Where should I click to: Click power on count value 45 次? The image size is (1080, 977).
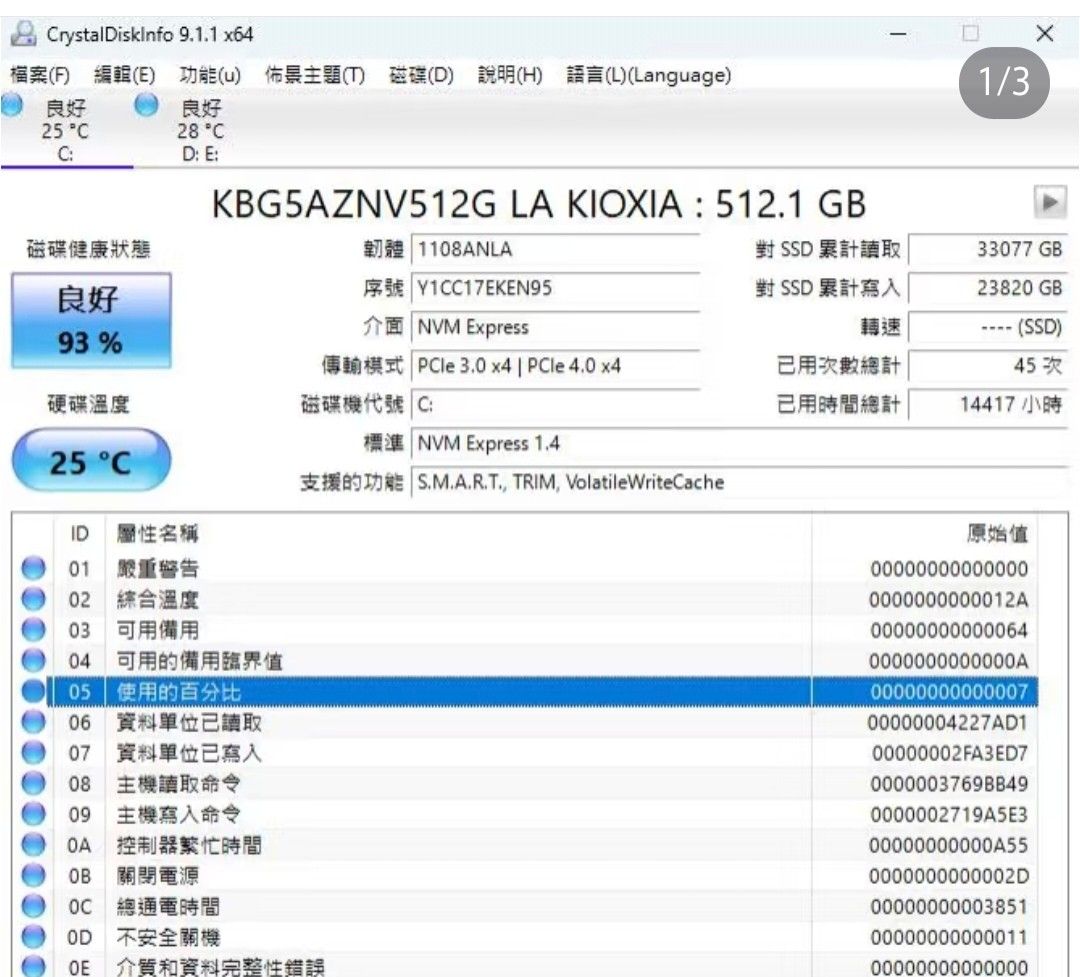coord(988,365)
